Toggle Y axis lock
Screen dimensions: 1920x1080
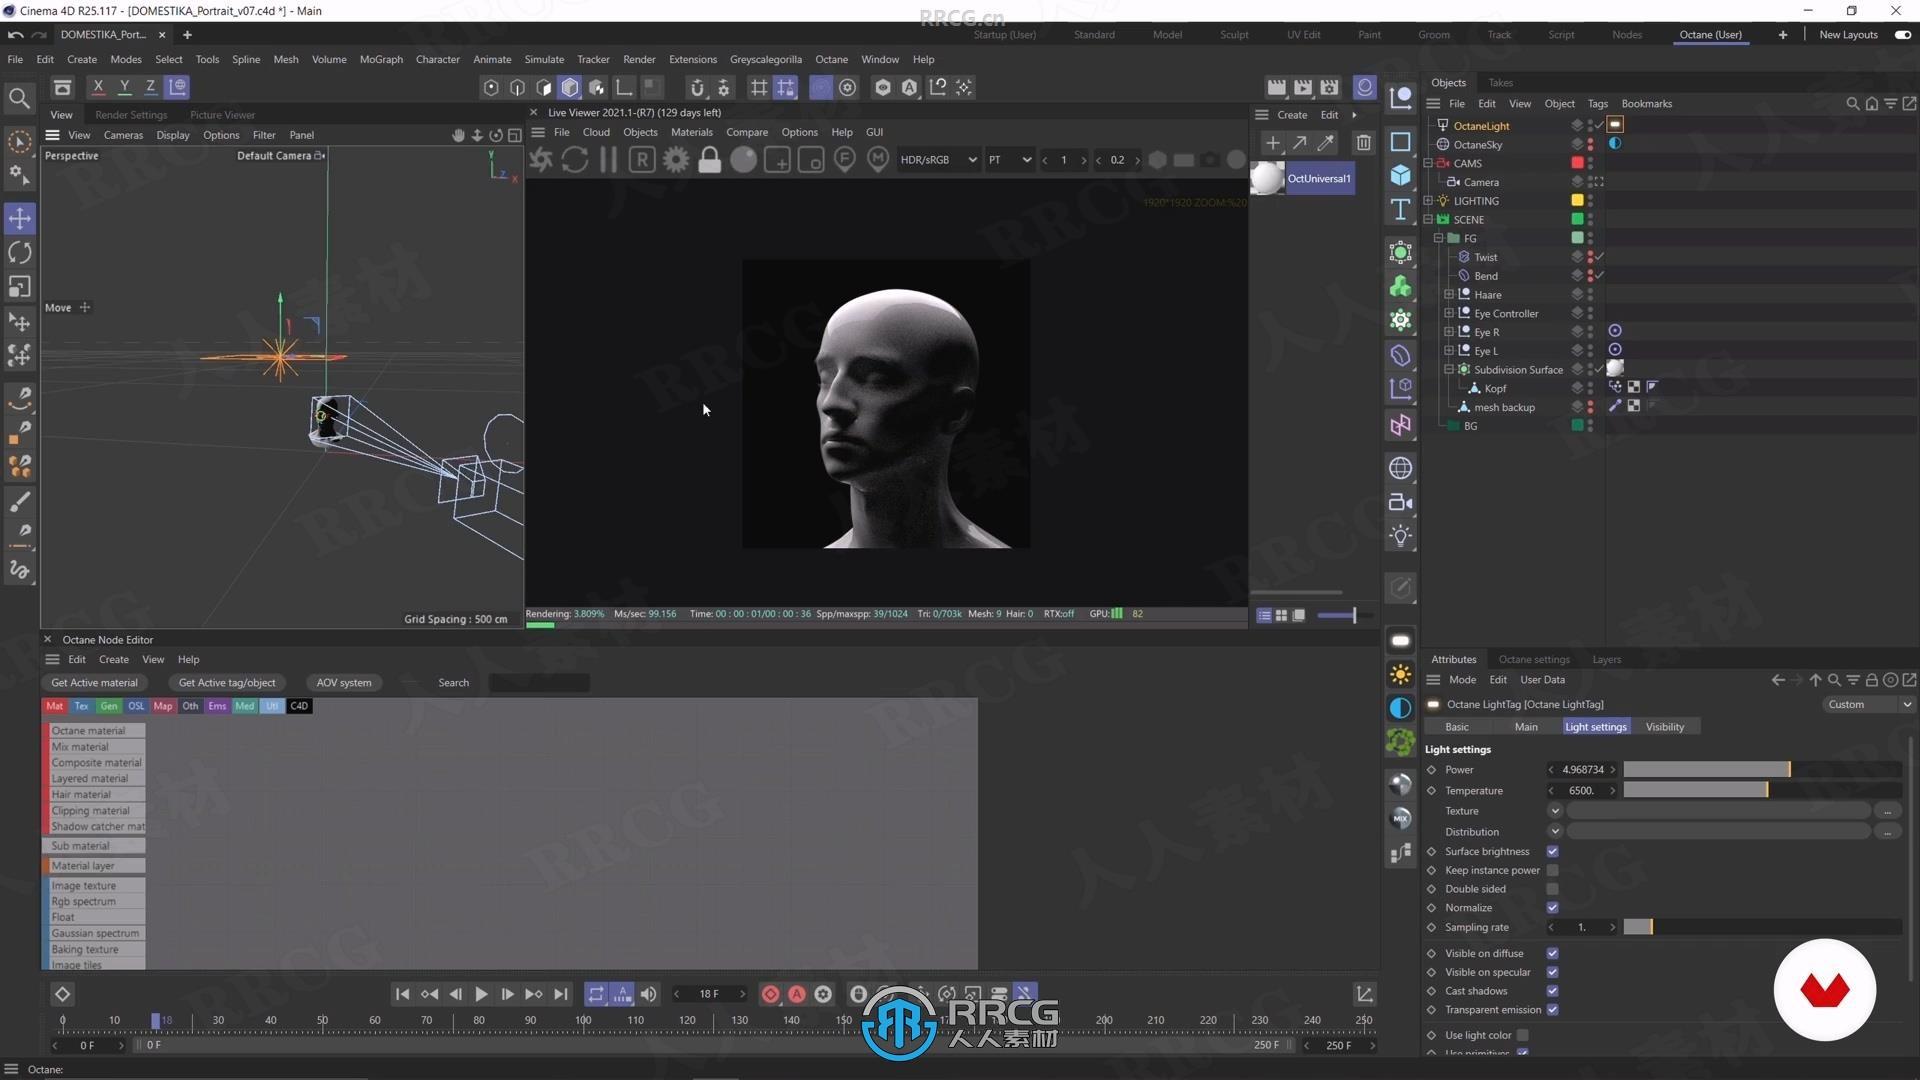[124, 87]
